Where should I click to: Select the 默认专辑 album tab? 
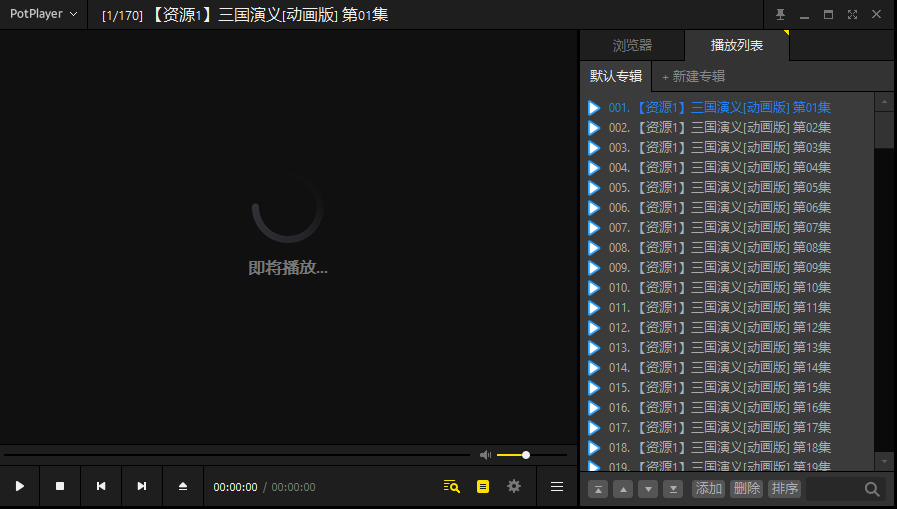point(616,76)
